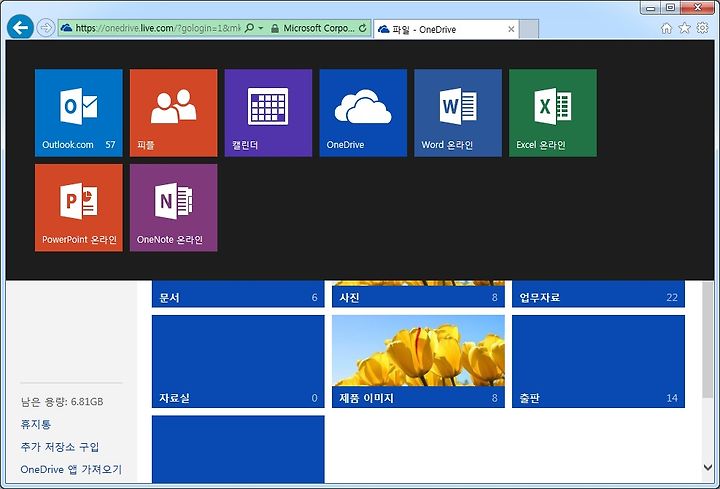The height and width of the screenshot is (489, 720).
Task: Click the OneDrive site icon in address bar
Action: (x=67, y=28)
